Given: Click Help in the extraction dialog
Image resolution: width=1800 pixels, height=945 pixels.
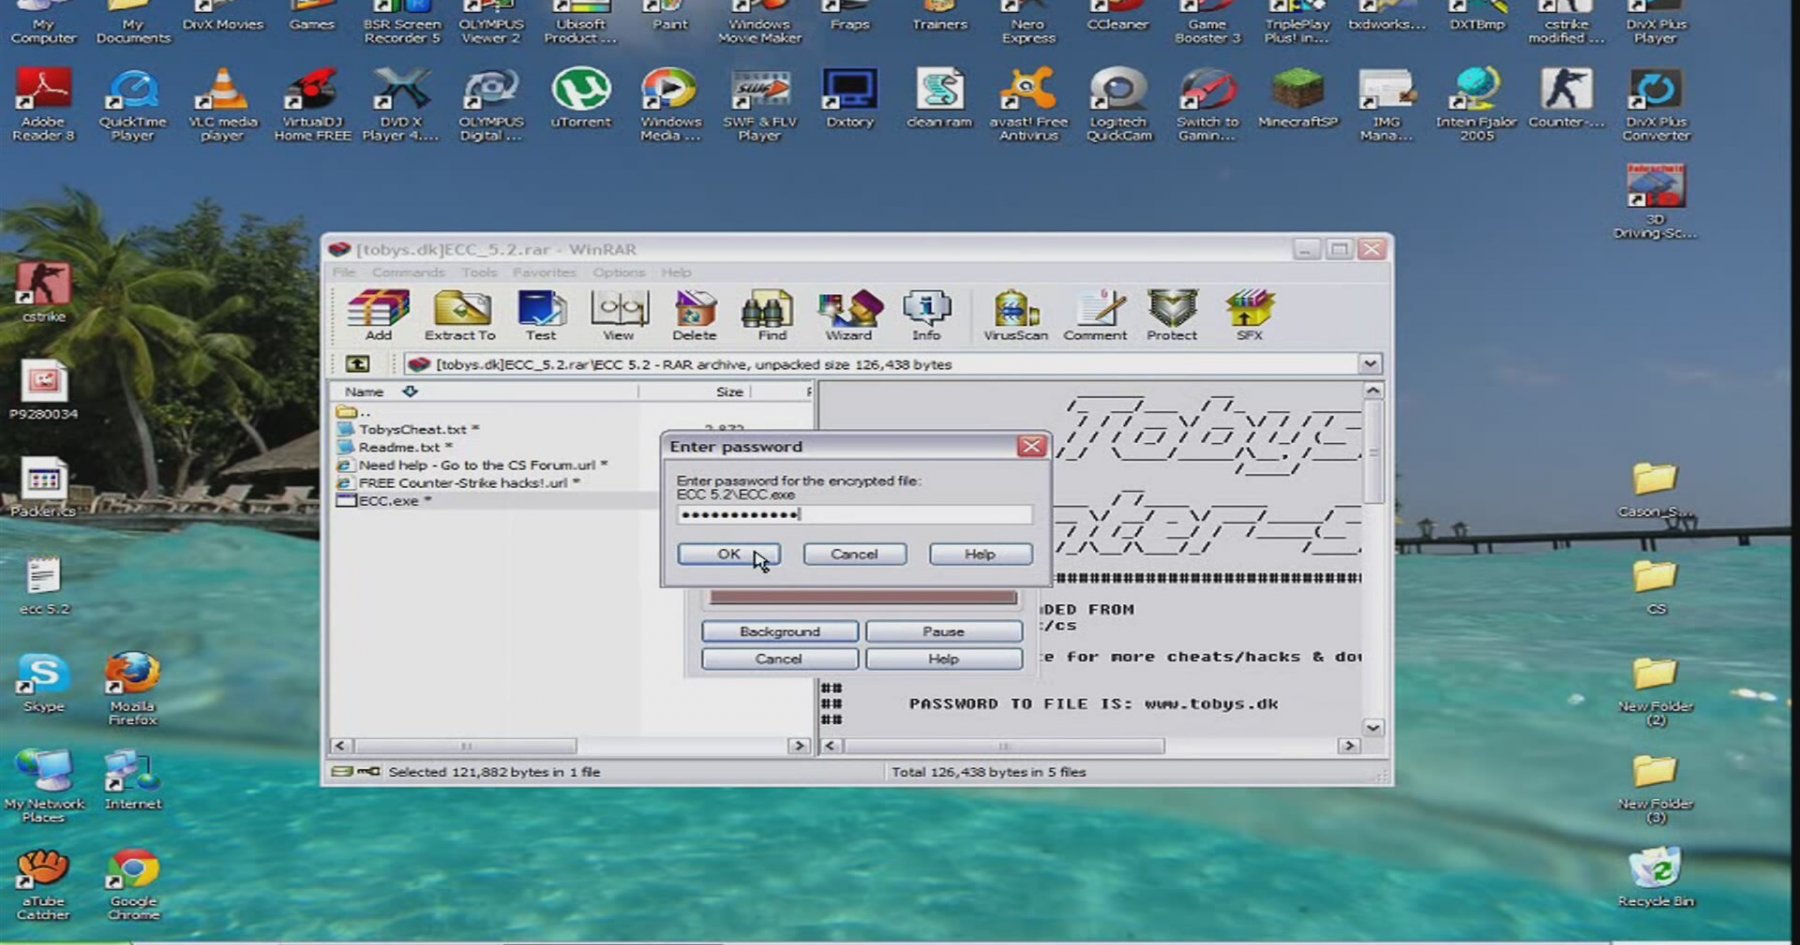Looking at the screenshot, I should pyautogui.click(x=943, y=659).
